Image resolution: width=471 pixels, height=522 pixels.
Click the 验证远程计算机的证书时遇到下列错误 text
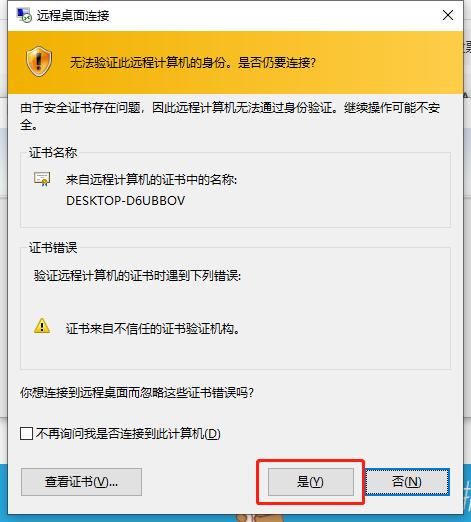[137, 275]
